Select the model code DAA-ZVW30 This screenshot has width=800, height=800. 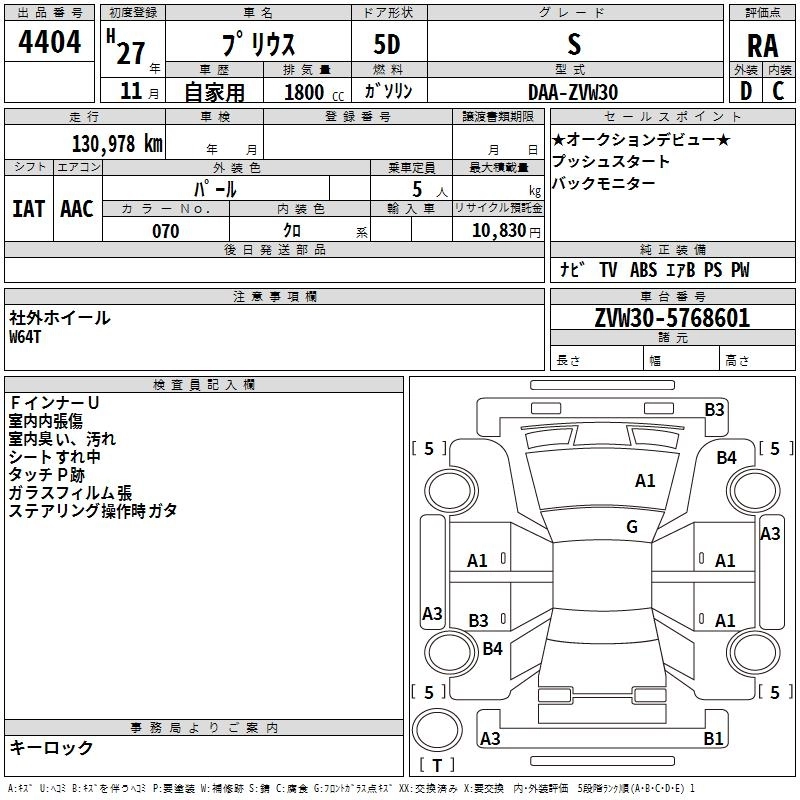pyautogui.click(x=573, y=92)
